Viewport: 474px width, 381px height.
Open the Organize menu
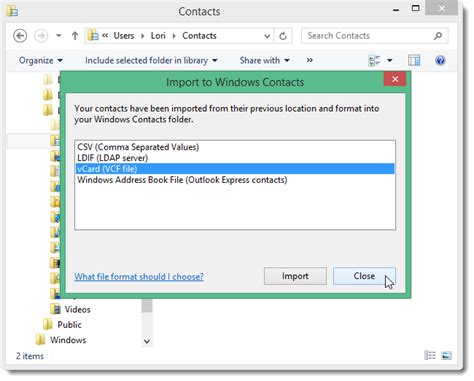click(41, 61)
